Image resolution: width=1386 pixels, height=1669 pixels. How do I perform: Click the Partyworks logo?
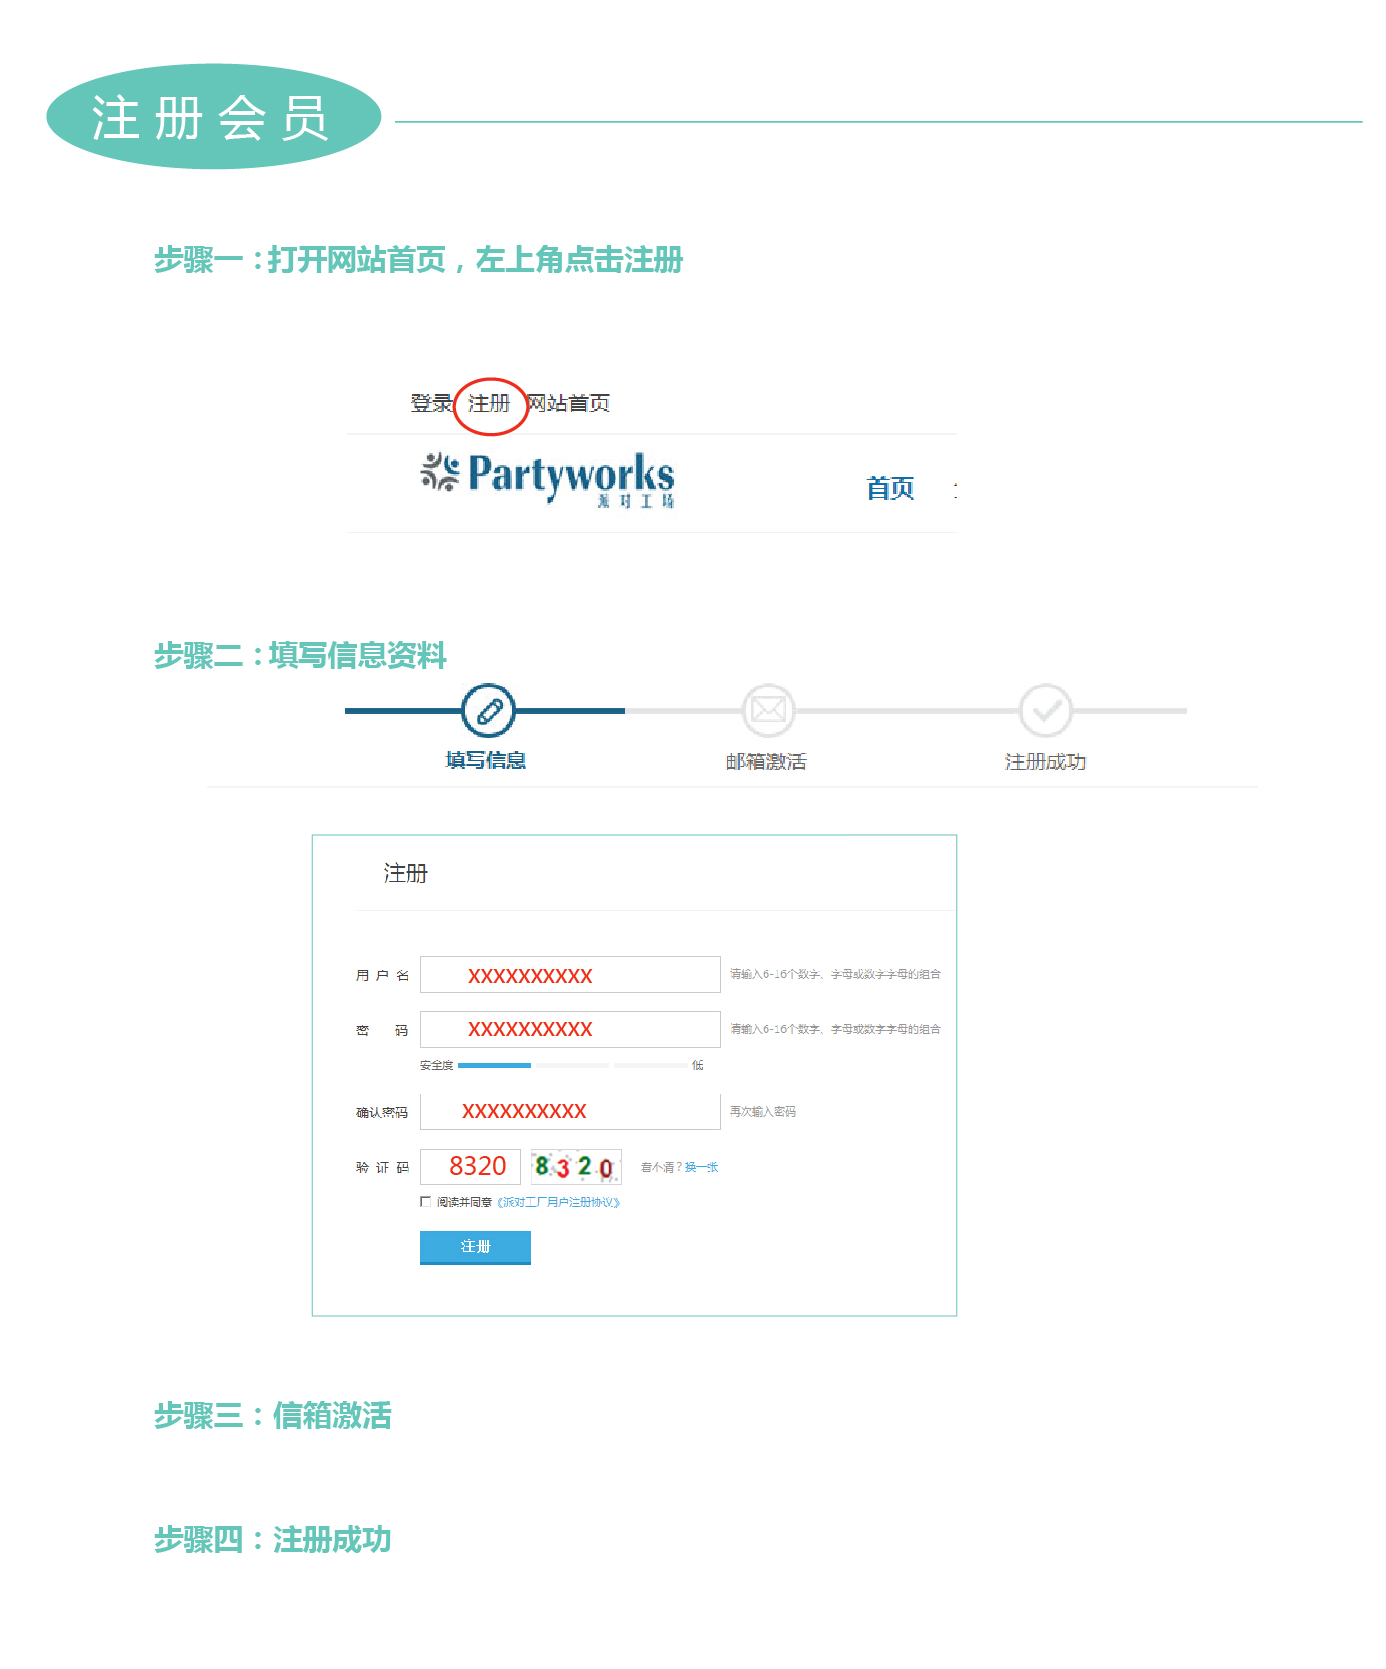(x=548, y=479)
